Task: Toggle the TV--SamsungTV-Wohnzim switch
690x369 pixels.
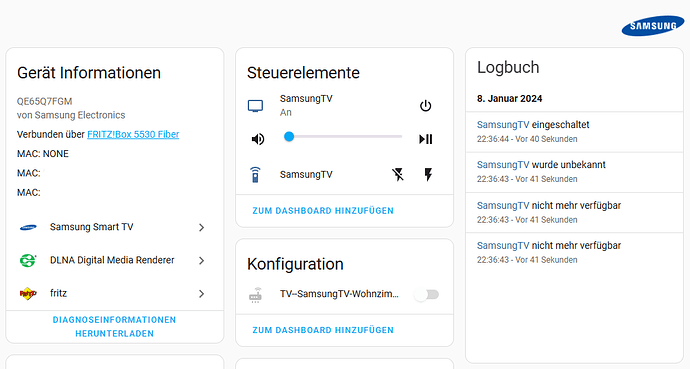Action: tap(426, 295)
